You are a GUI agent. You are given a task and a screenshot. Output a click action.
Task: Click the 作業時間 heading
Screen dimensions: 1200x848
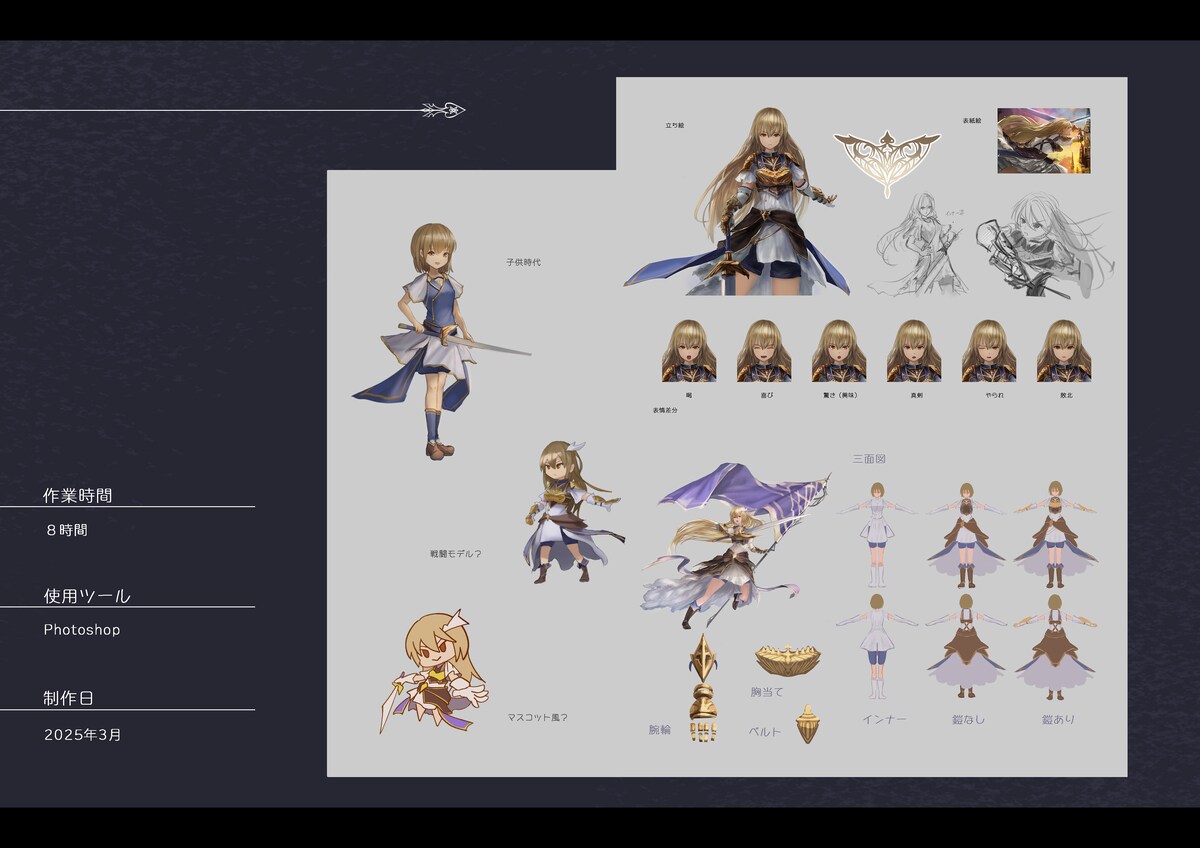pos(78,495)
